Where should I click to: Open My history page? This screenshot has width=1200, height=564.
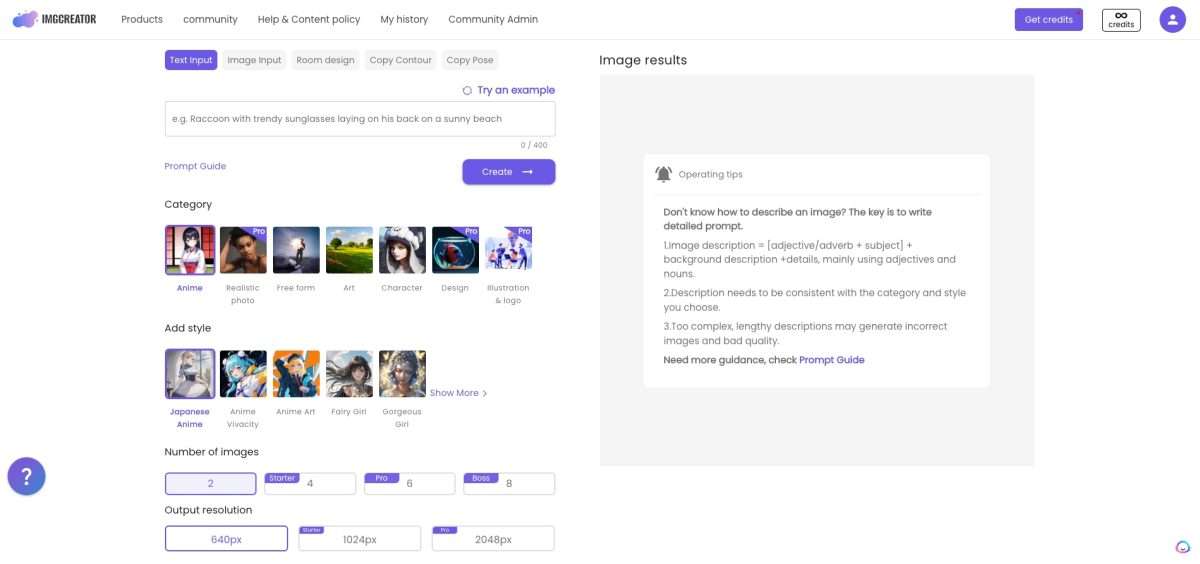404,19
